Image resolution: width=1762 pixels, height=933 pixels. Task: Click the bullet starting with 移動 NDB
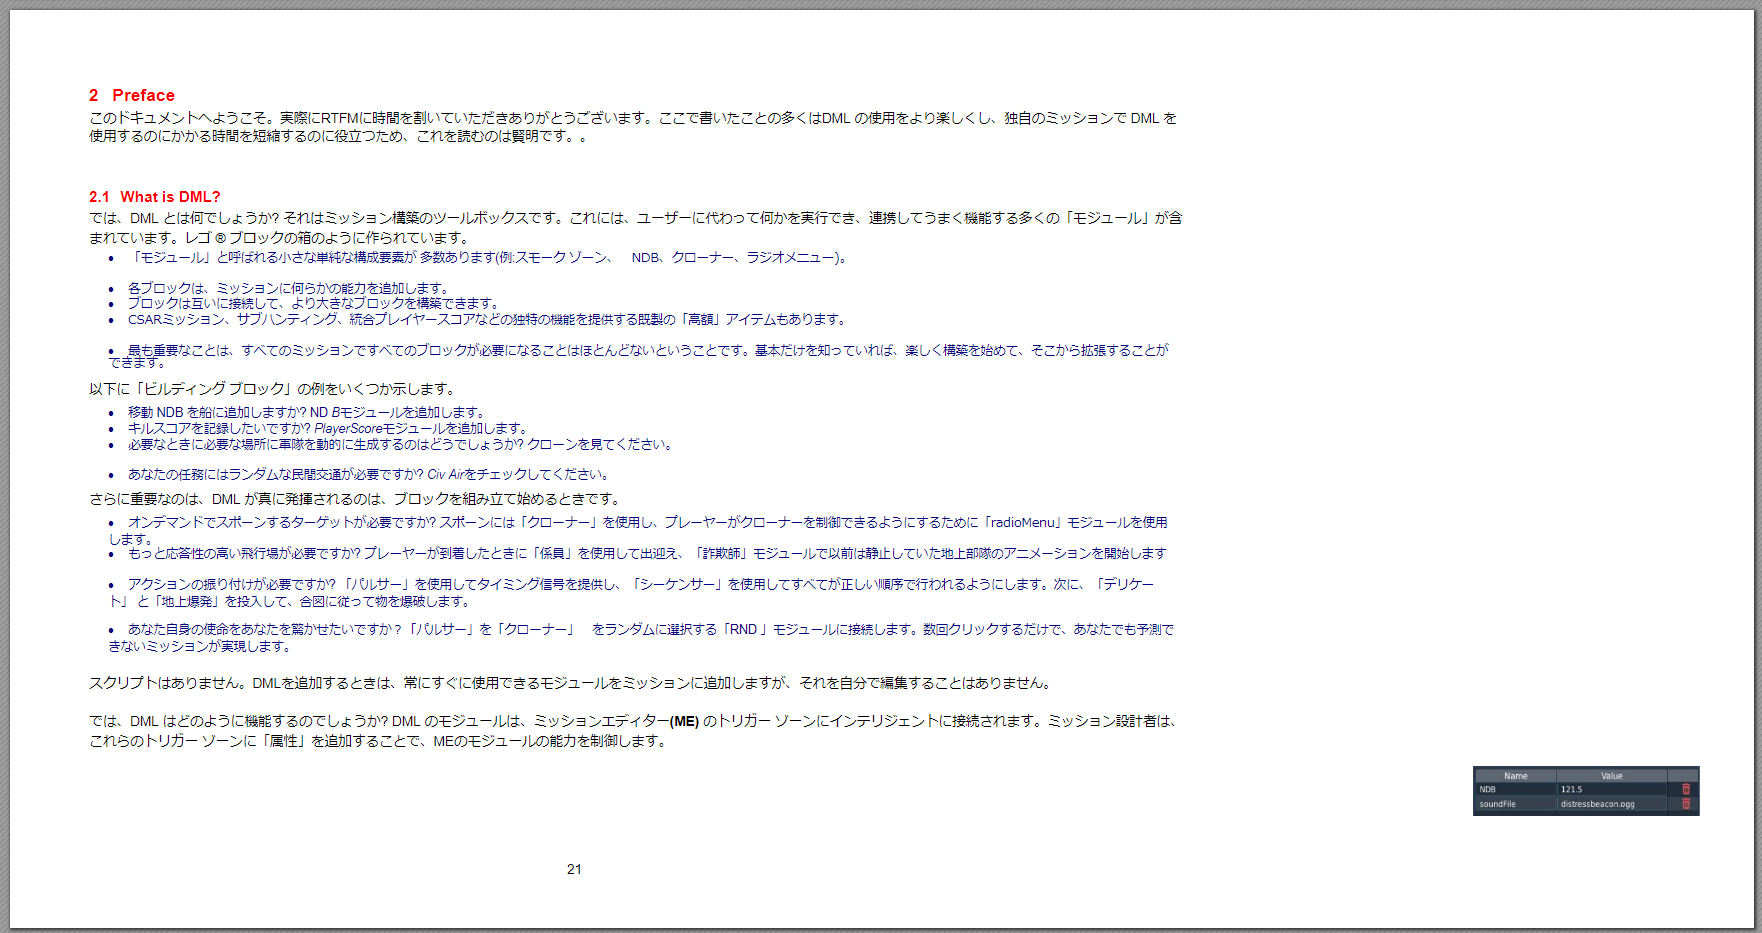click(305, 412)
